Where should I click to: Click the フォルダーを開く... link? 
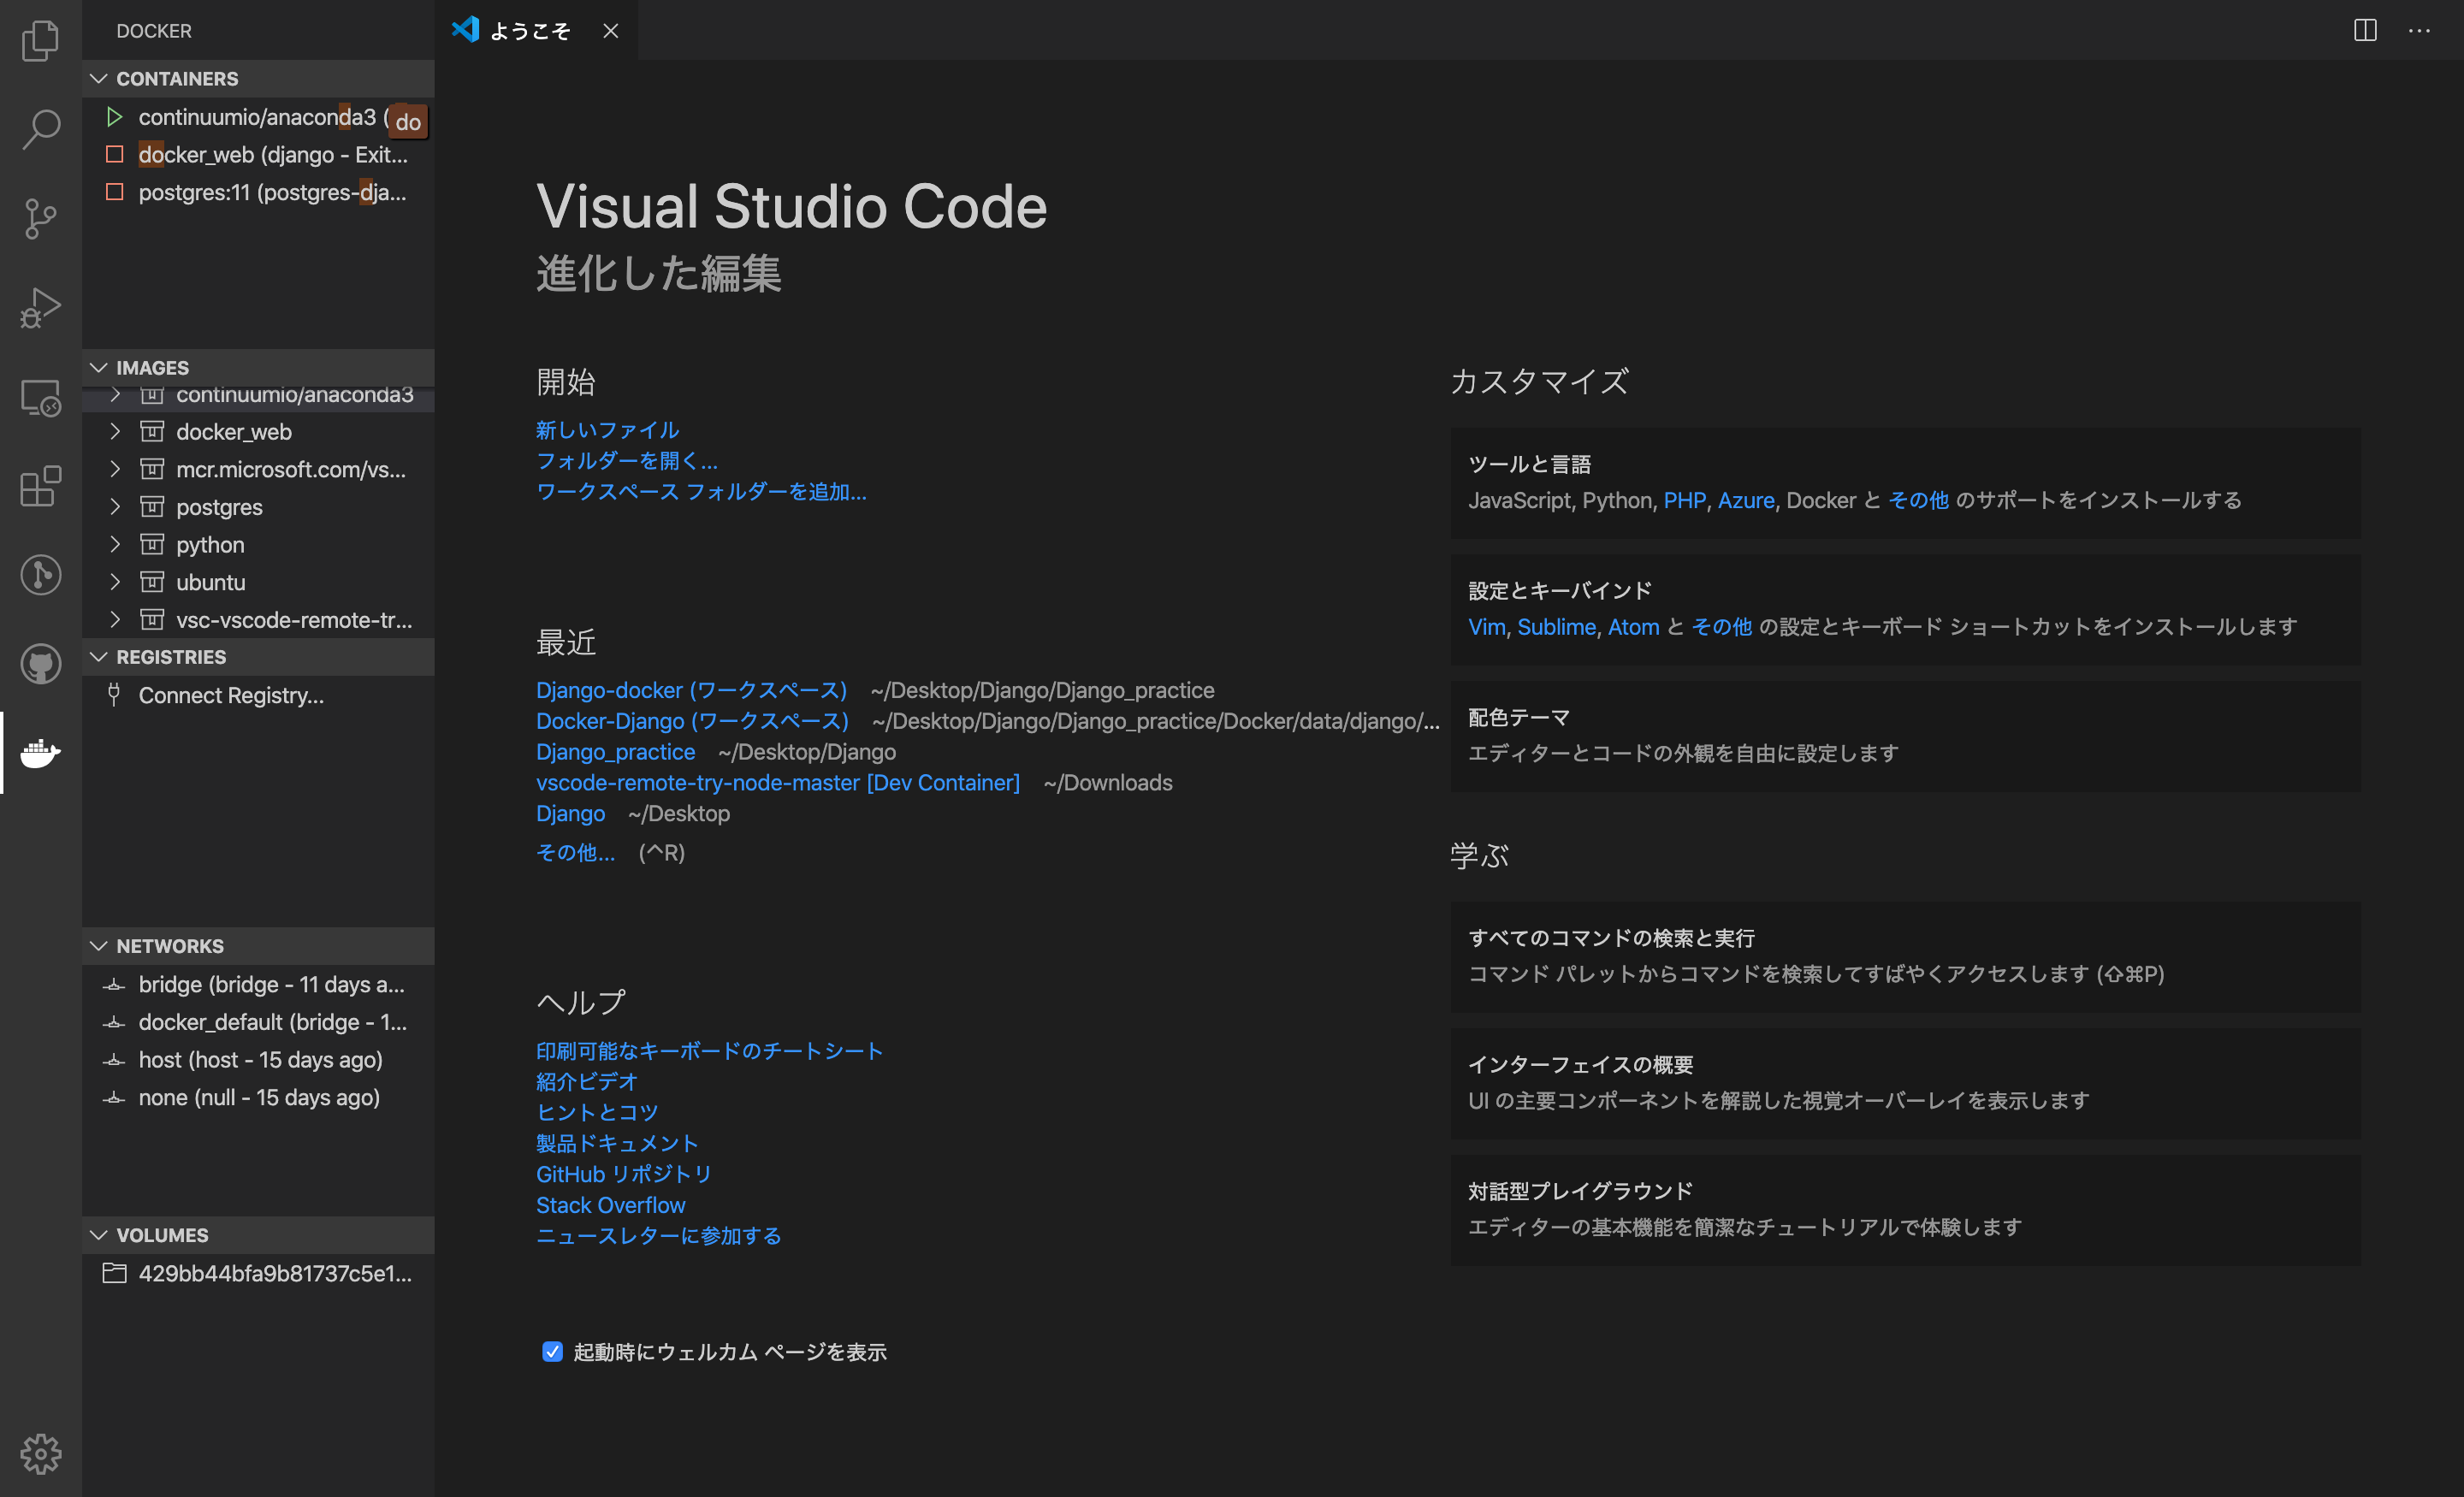point(627,461)
